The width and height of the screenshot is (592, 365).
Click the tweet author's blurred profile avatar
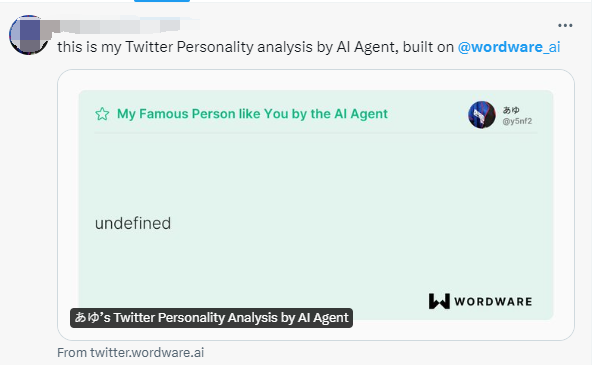click(x=29, y=35)
